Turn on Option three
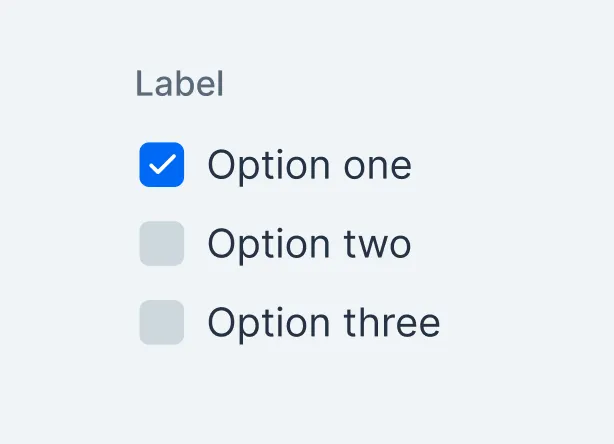614x444 pixels. [161, 322]
